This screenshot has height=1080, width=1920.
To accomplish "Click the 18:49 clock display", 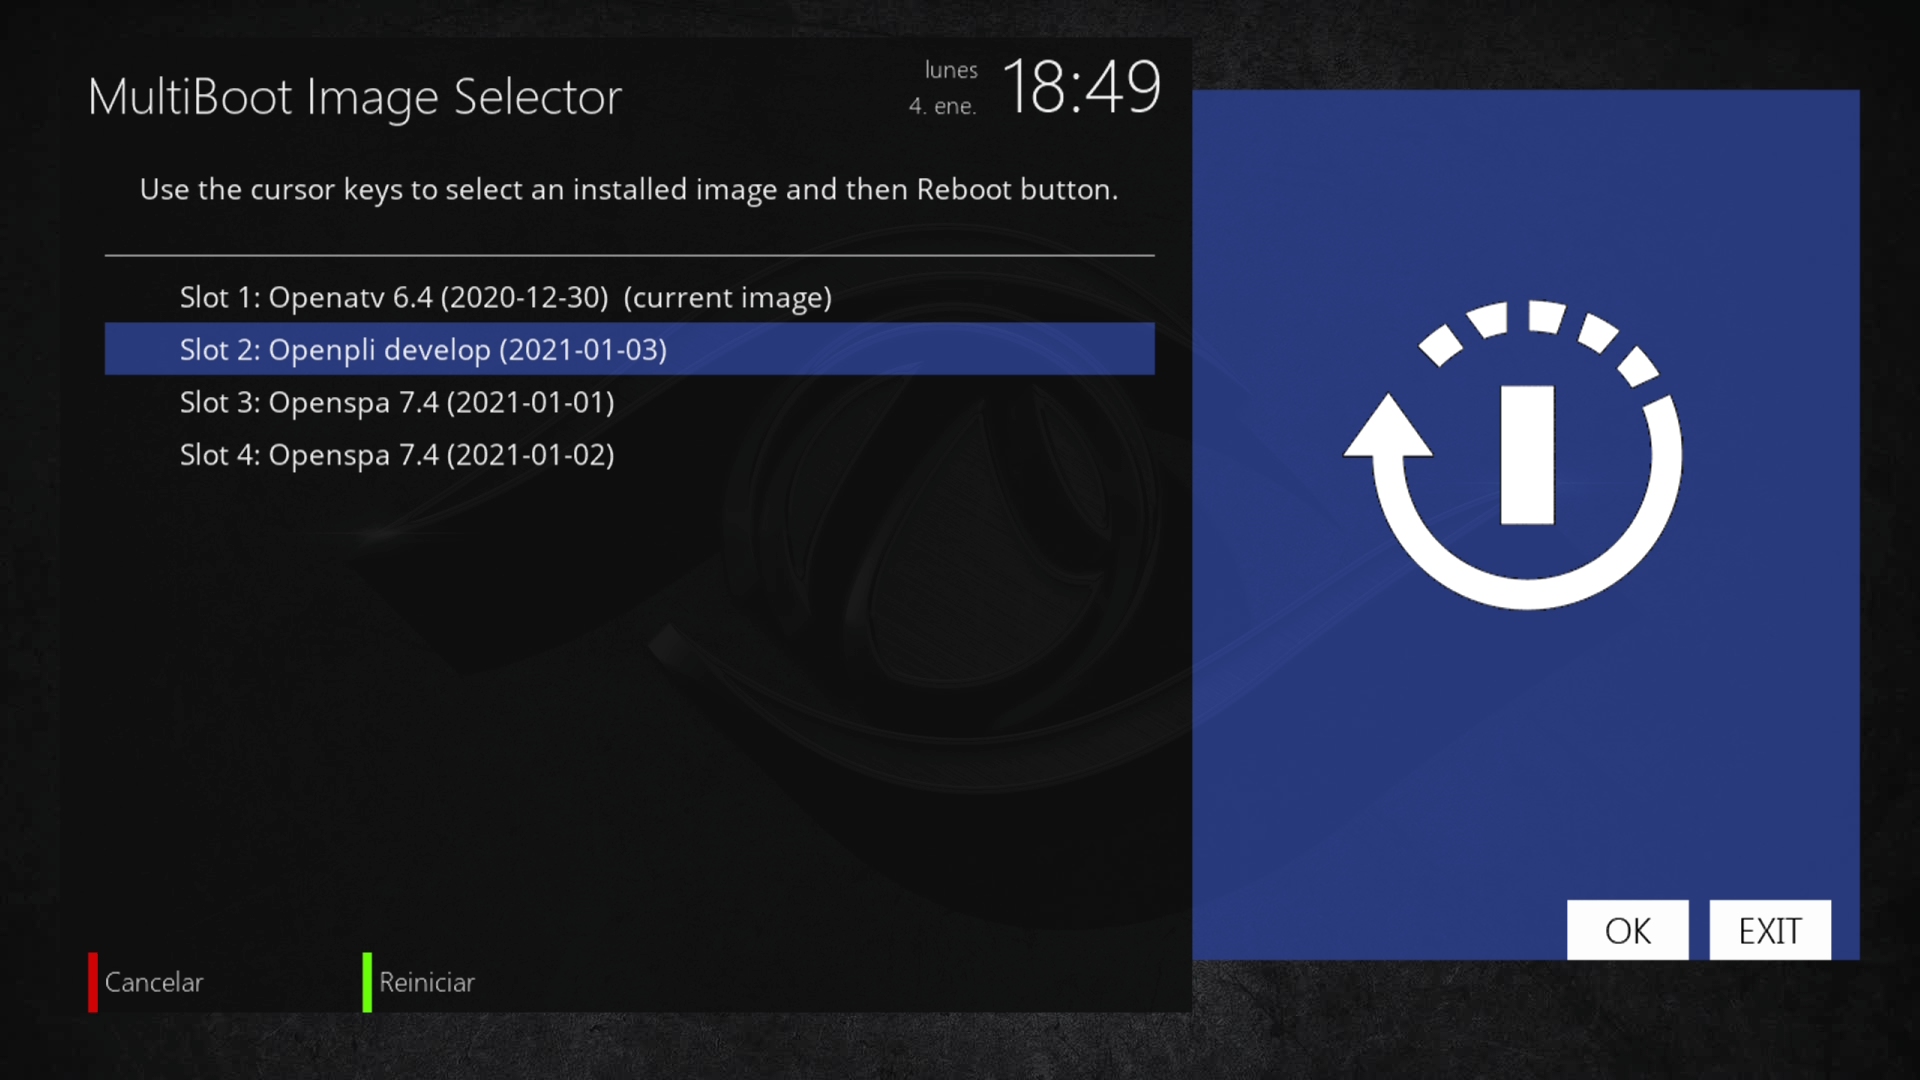I will [1081, 87].
